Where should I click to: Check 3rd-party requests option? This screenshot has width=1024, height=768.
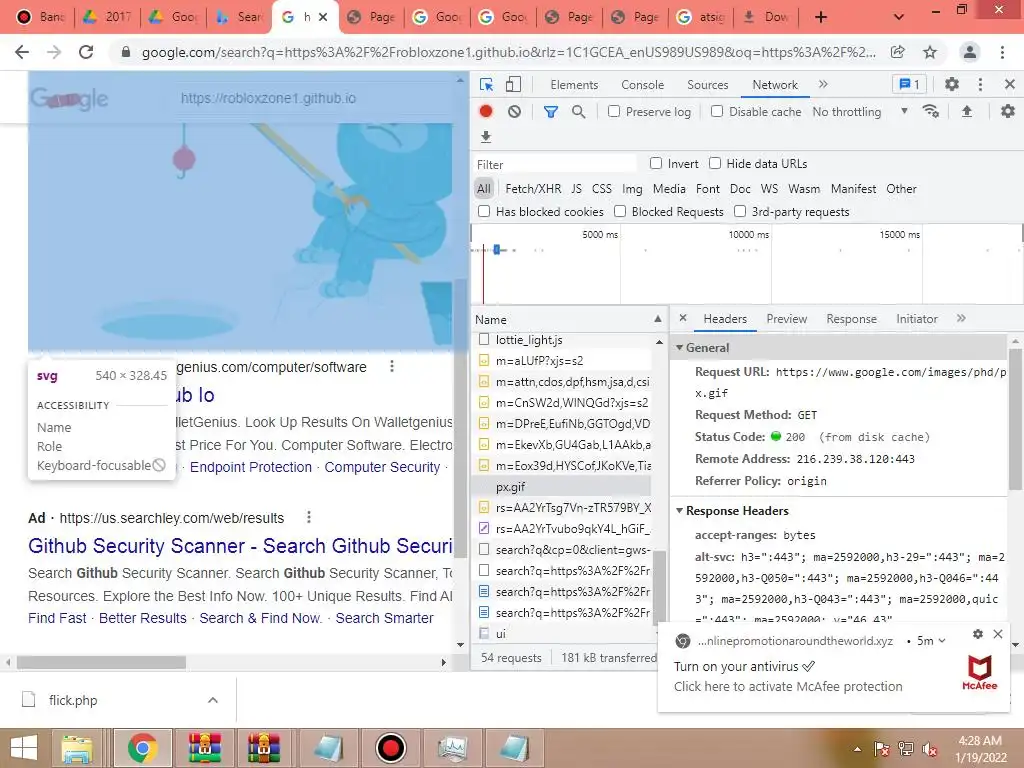(x=740, y=211)
